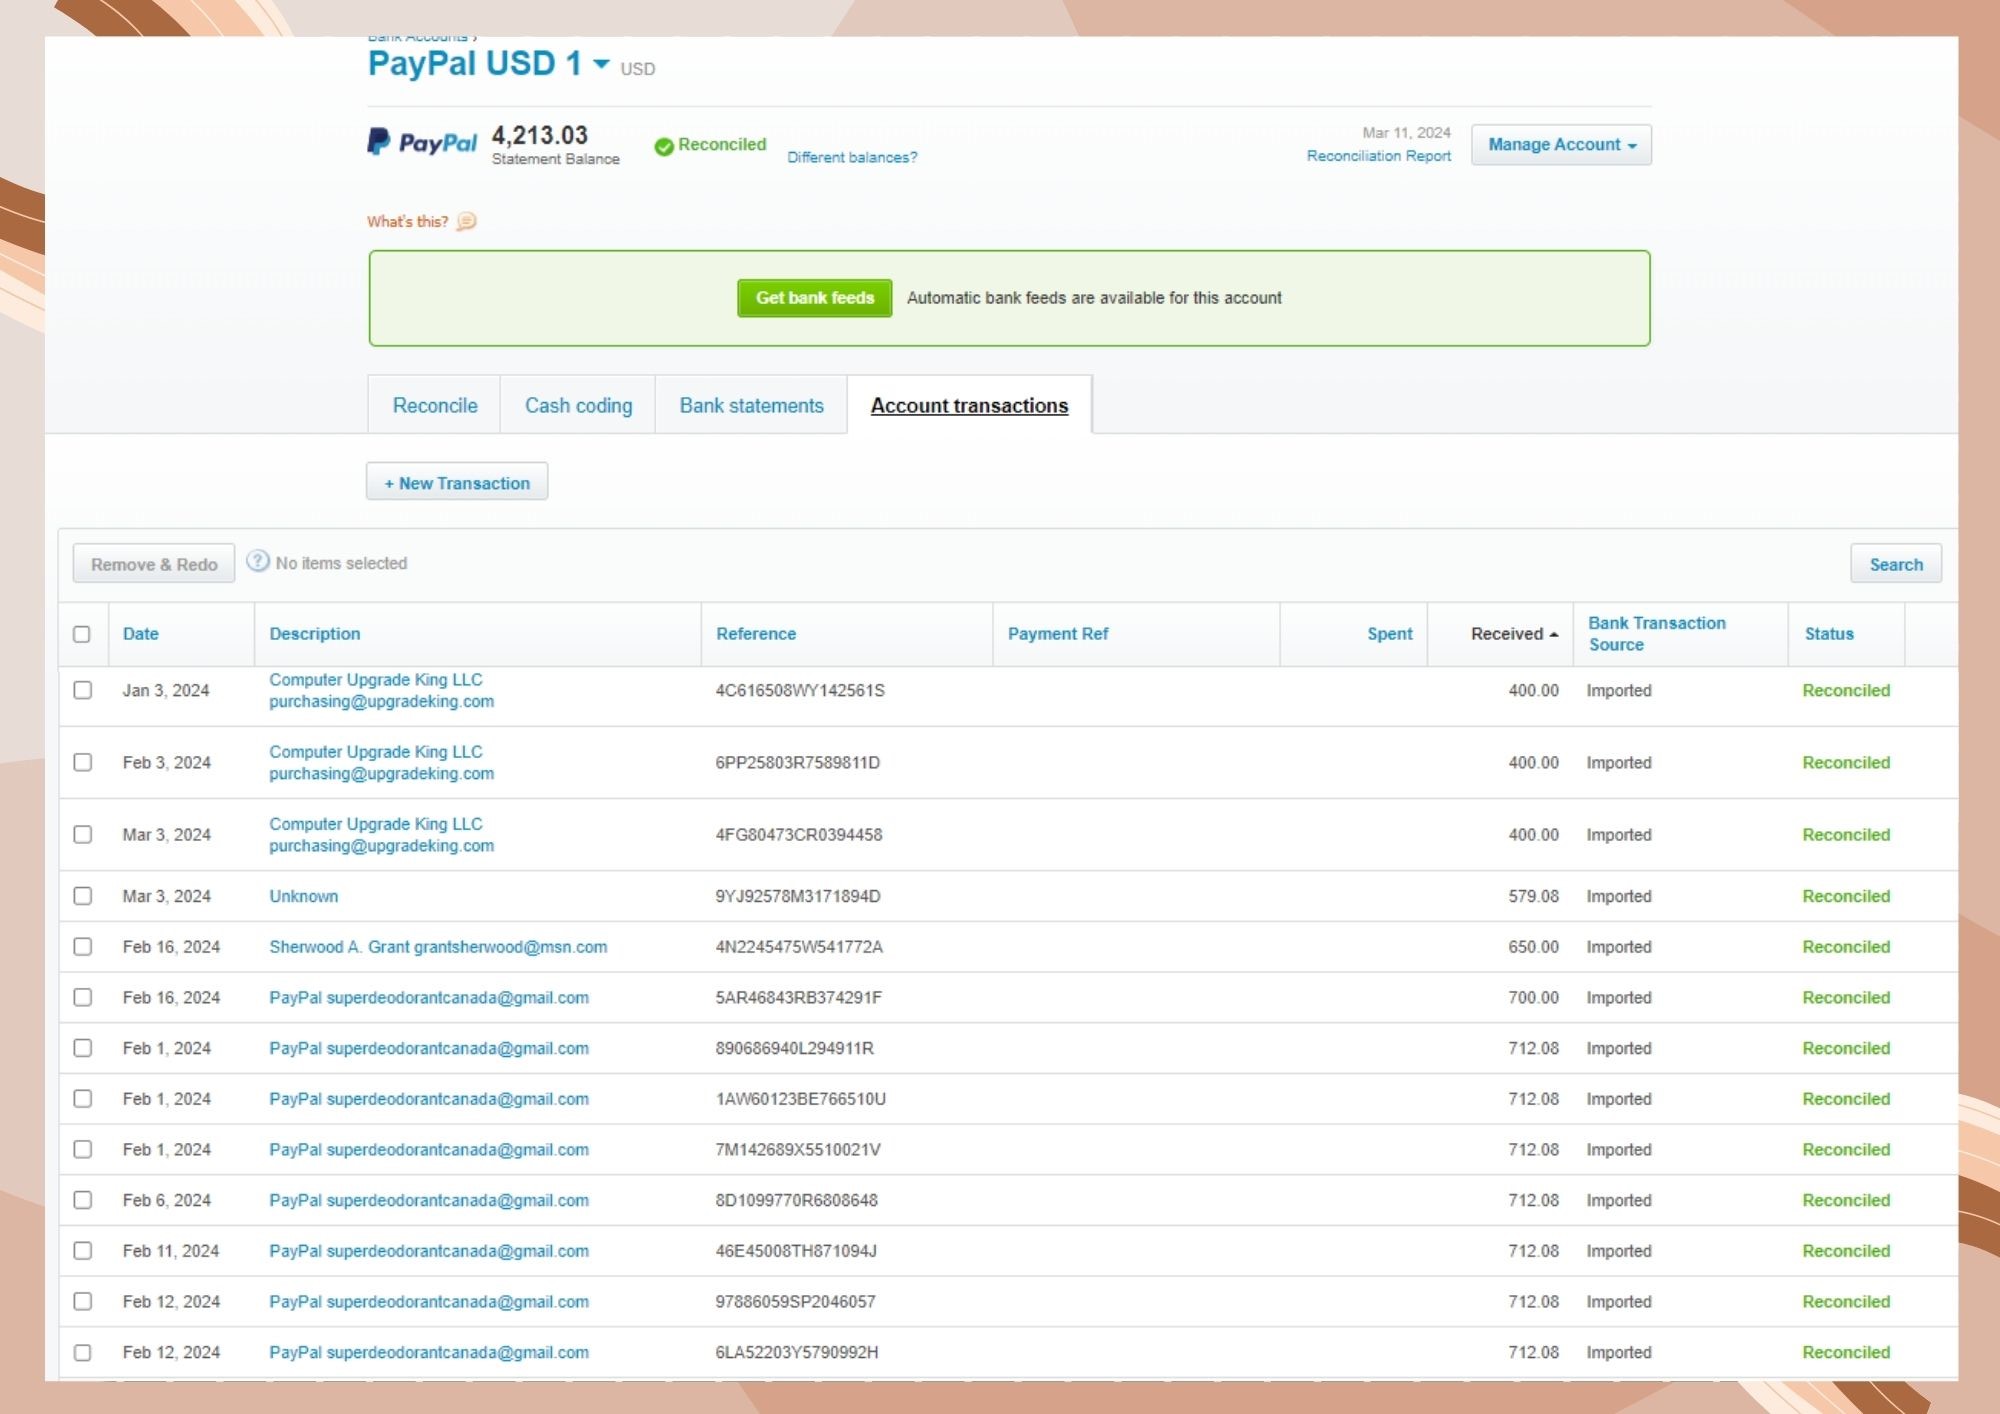This screenshot has width=2000, height=1414.
Task: Sort by the Payment Ref column header
Action: pyautogui.click(x=1058, y=634)
